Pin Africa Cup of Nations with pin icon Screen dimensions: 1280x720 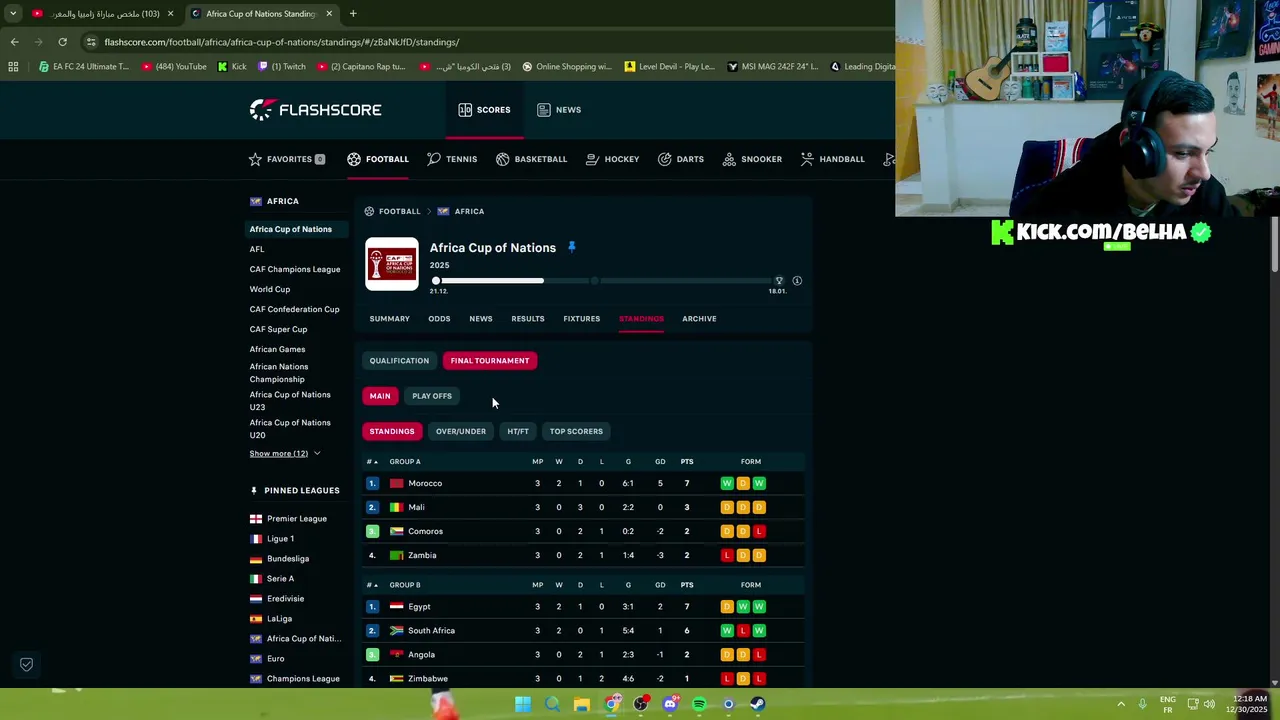572,247
